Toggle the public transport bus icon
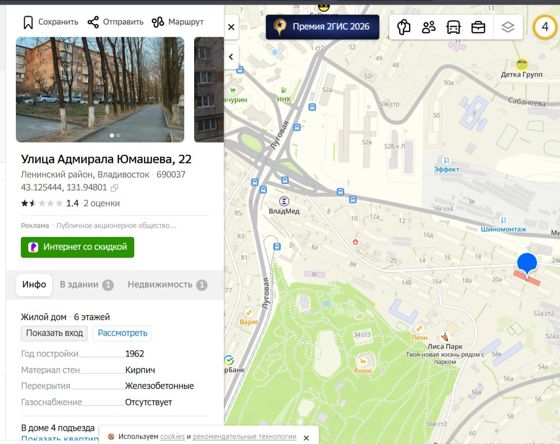Image resolution: width=560 pixels, height=444 pixels. (453, 27)
